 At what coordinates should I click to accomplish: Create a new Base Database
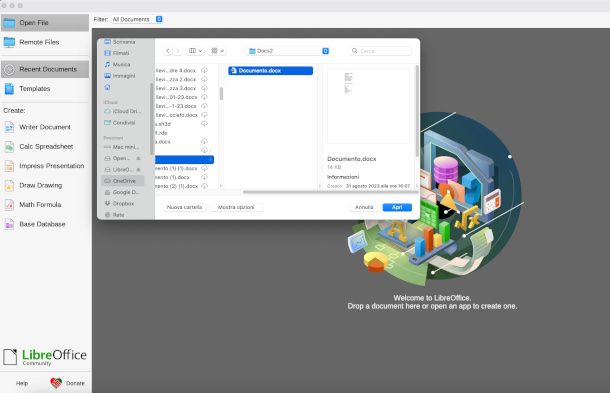(x=45, y=224)
